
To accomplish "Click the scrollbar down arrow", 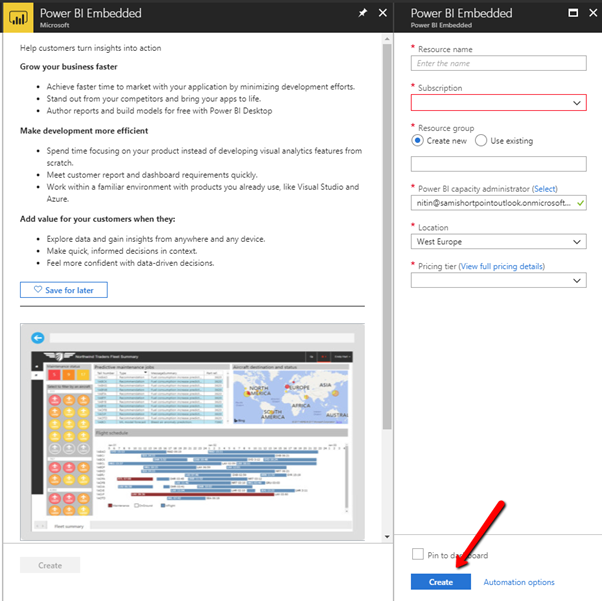I will click(387, 536).
